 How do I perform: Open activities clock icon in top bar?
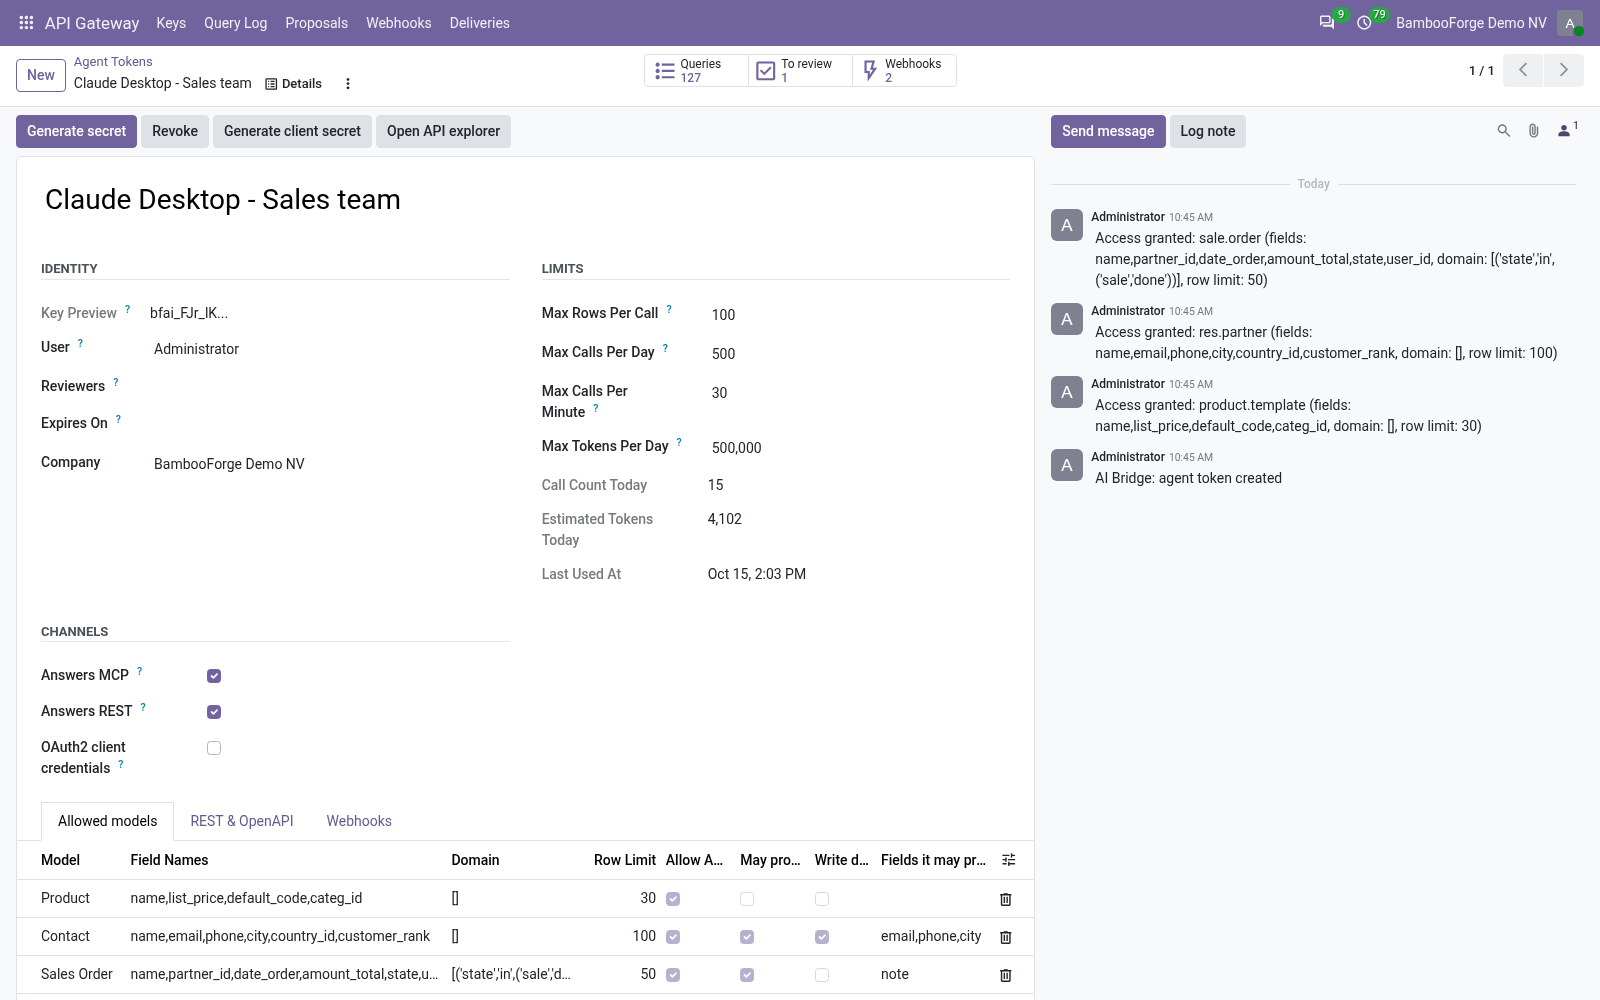(x=1364, y=22)
